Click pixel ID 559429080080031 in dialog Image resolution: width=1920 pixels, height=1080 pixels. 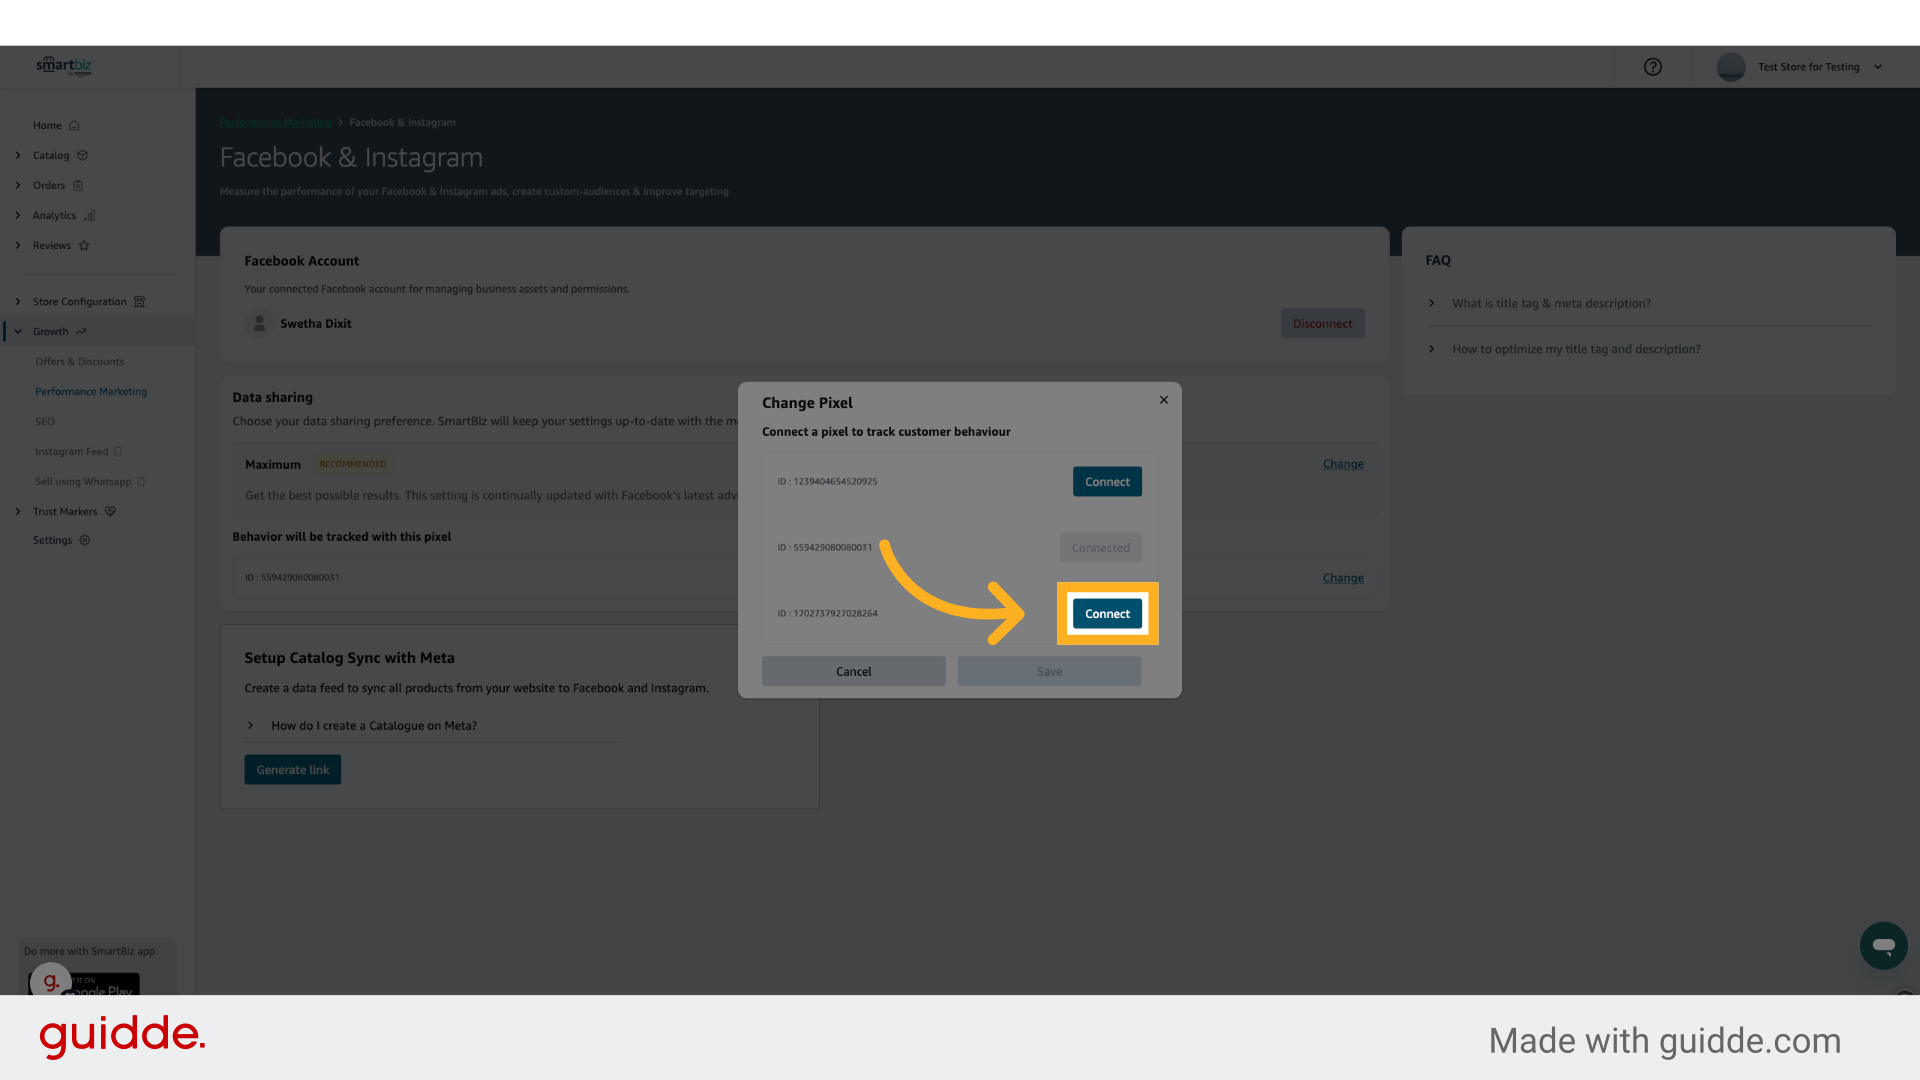tap(824, 548)
